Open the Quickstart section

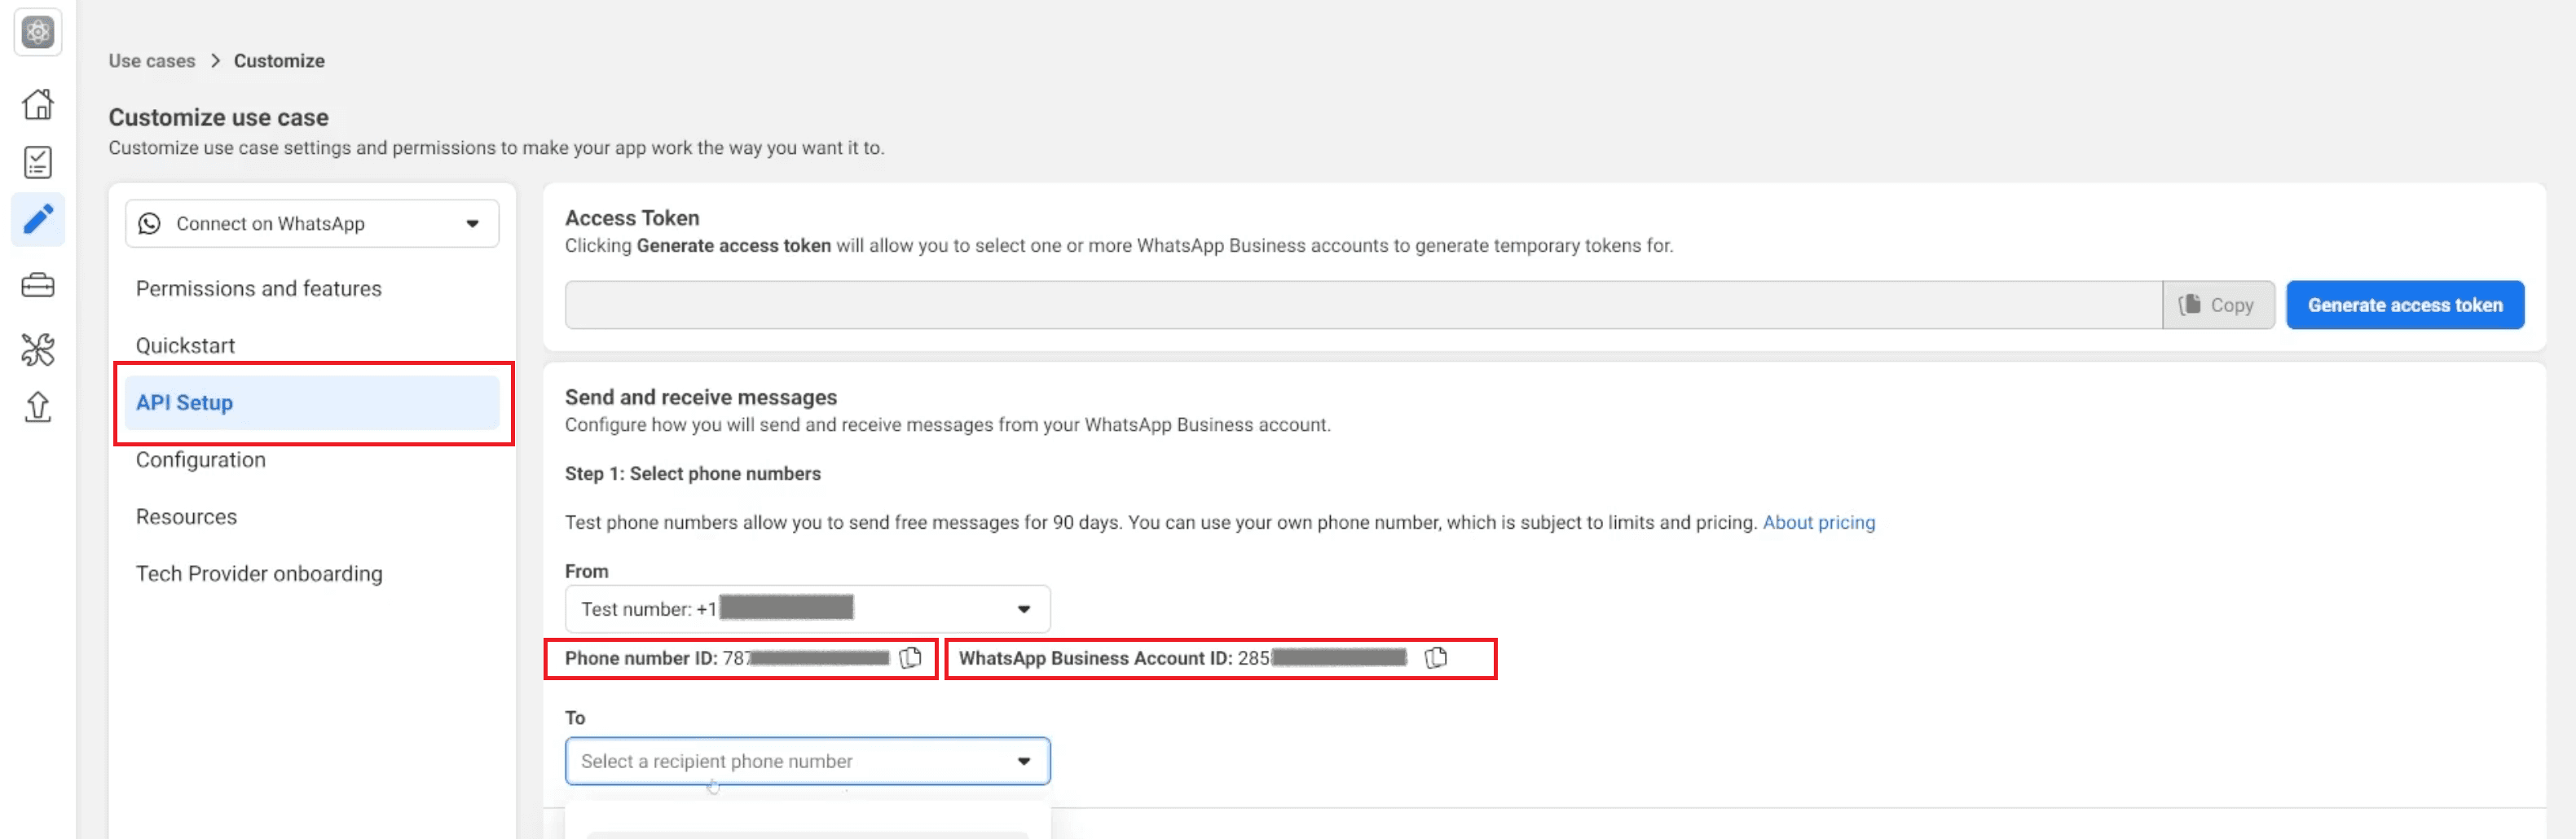pyautogui.click(x=185, y=345)
